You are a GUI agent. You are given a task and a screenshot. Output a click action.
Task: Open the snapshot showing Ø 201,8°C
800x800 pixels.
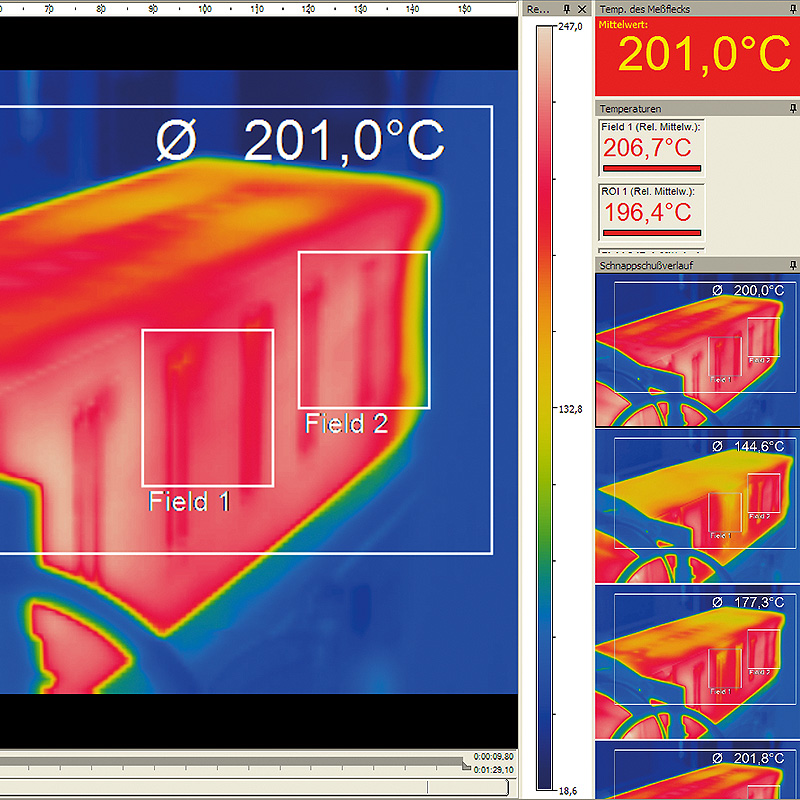pos(697,770)
